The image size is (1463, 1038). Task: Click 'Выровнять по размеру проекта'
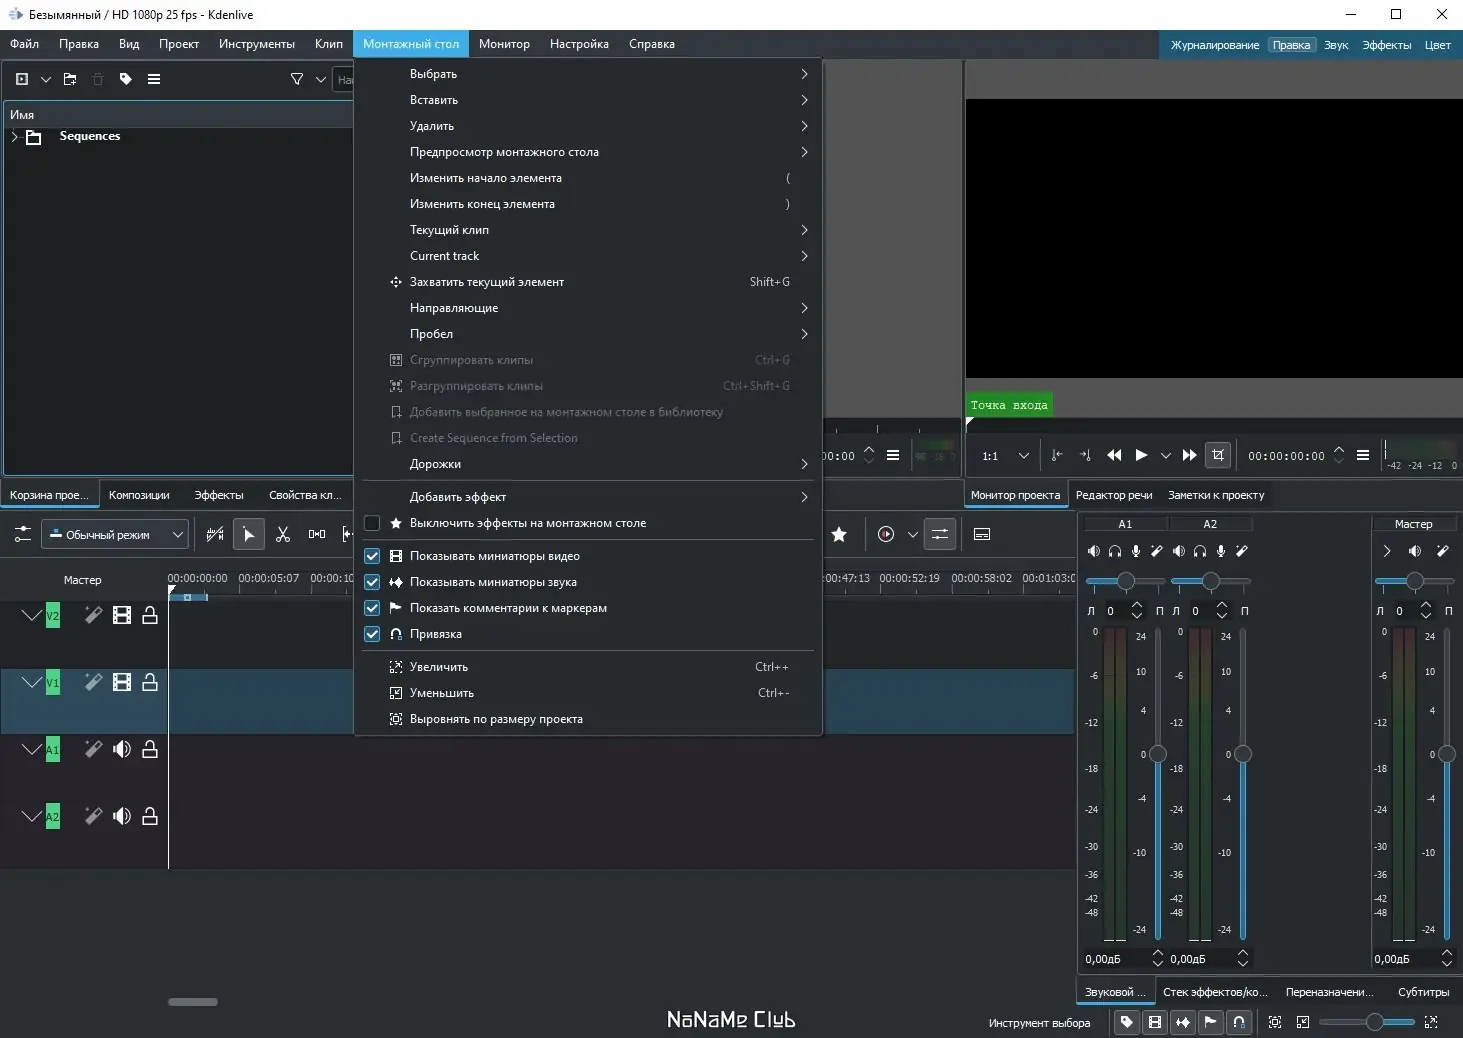tap(496, 719)
